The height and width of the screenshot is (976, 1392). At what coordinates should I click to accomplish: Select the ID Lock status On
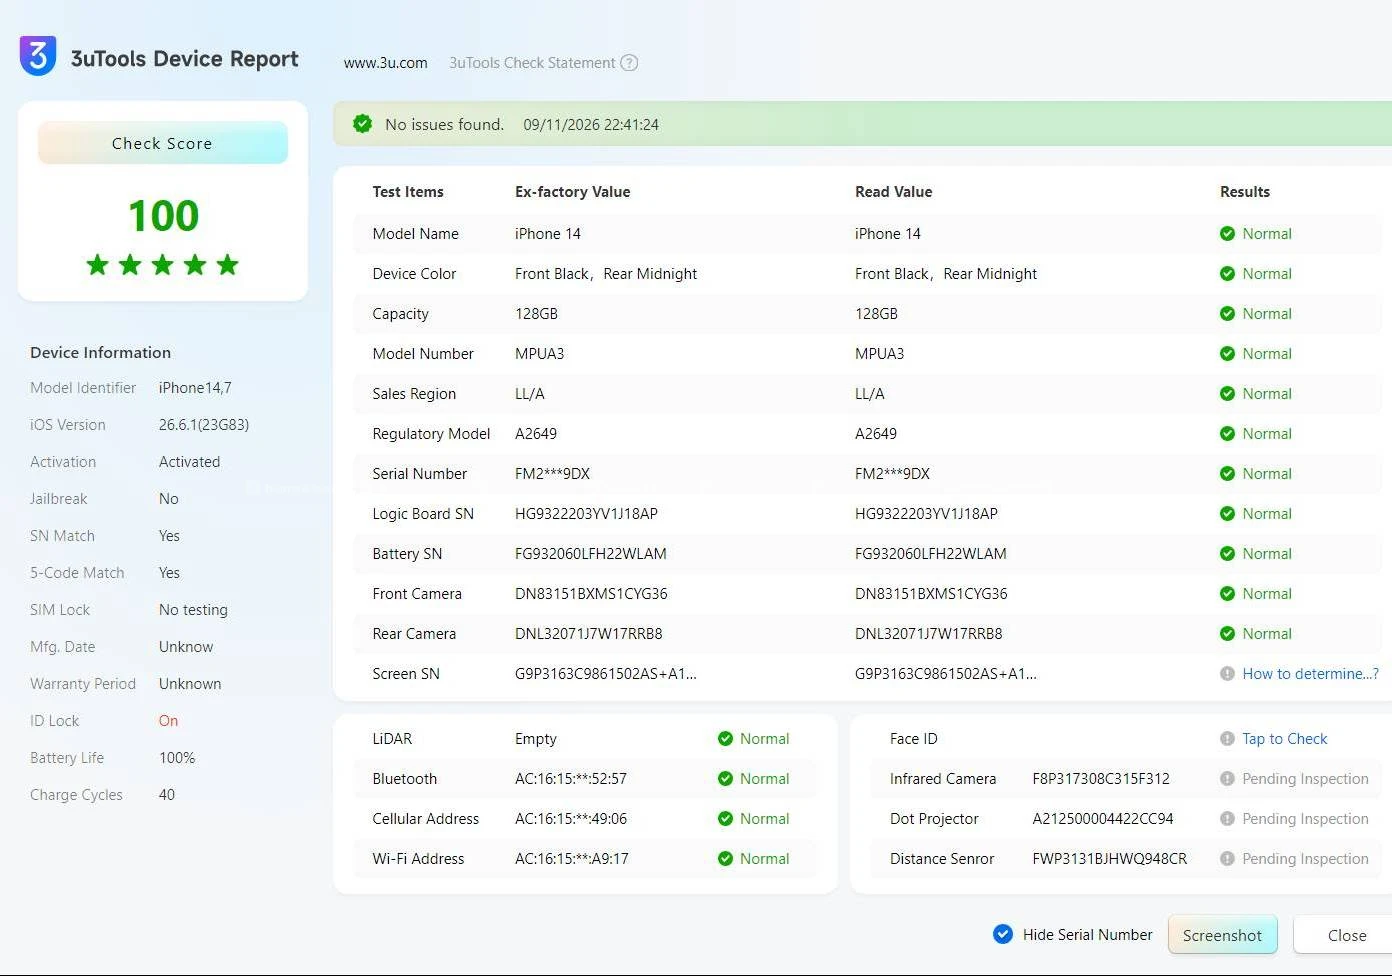point(168,721)
